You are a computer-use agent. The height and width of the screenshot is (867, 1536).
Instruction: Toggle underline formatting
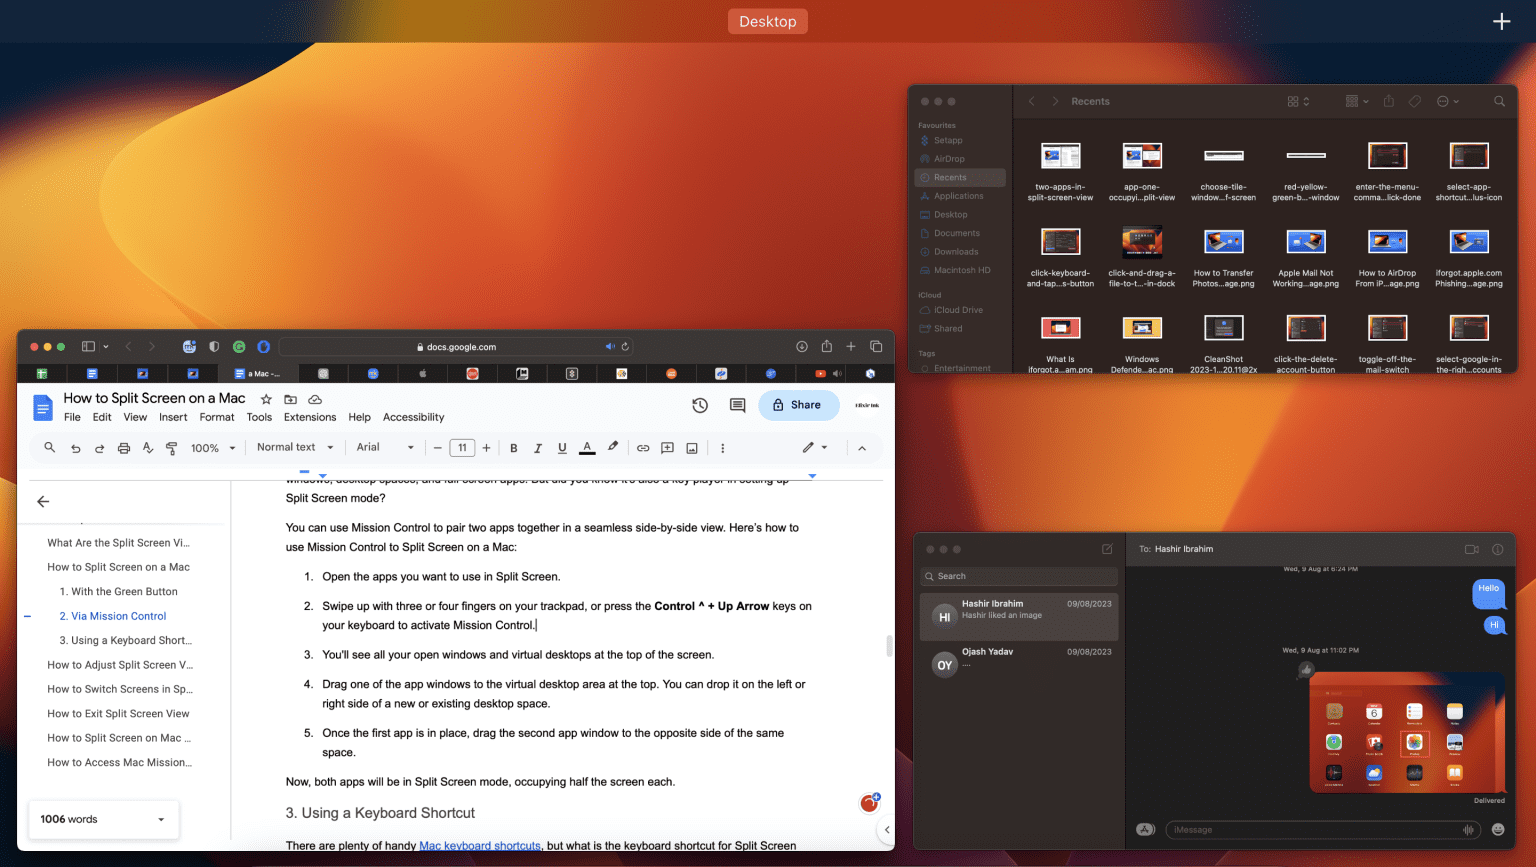coord(561,447)
